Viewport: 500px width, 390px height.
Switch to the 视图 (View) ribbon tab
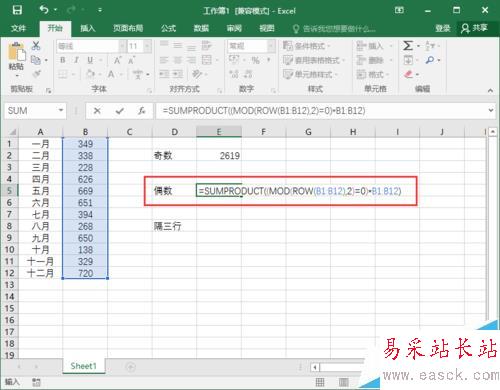(x=267, y=28)
